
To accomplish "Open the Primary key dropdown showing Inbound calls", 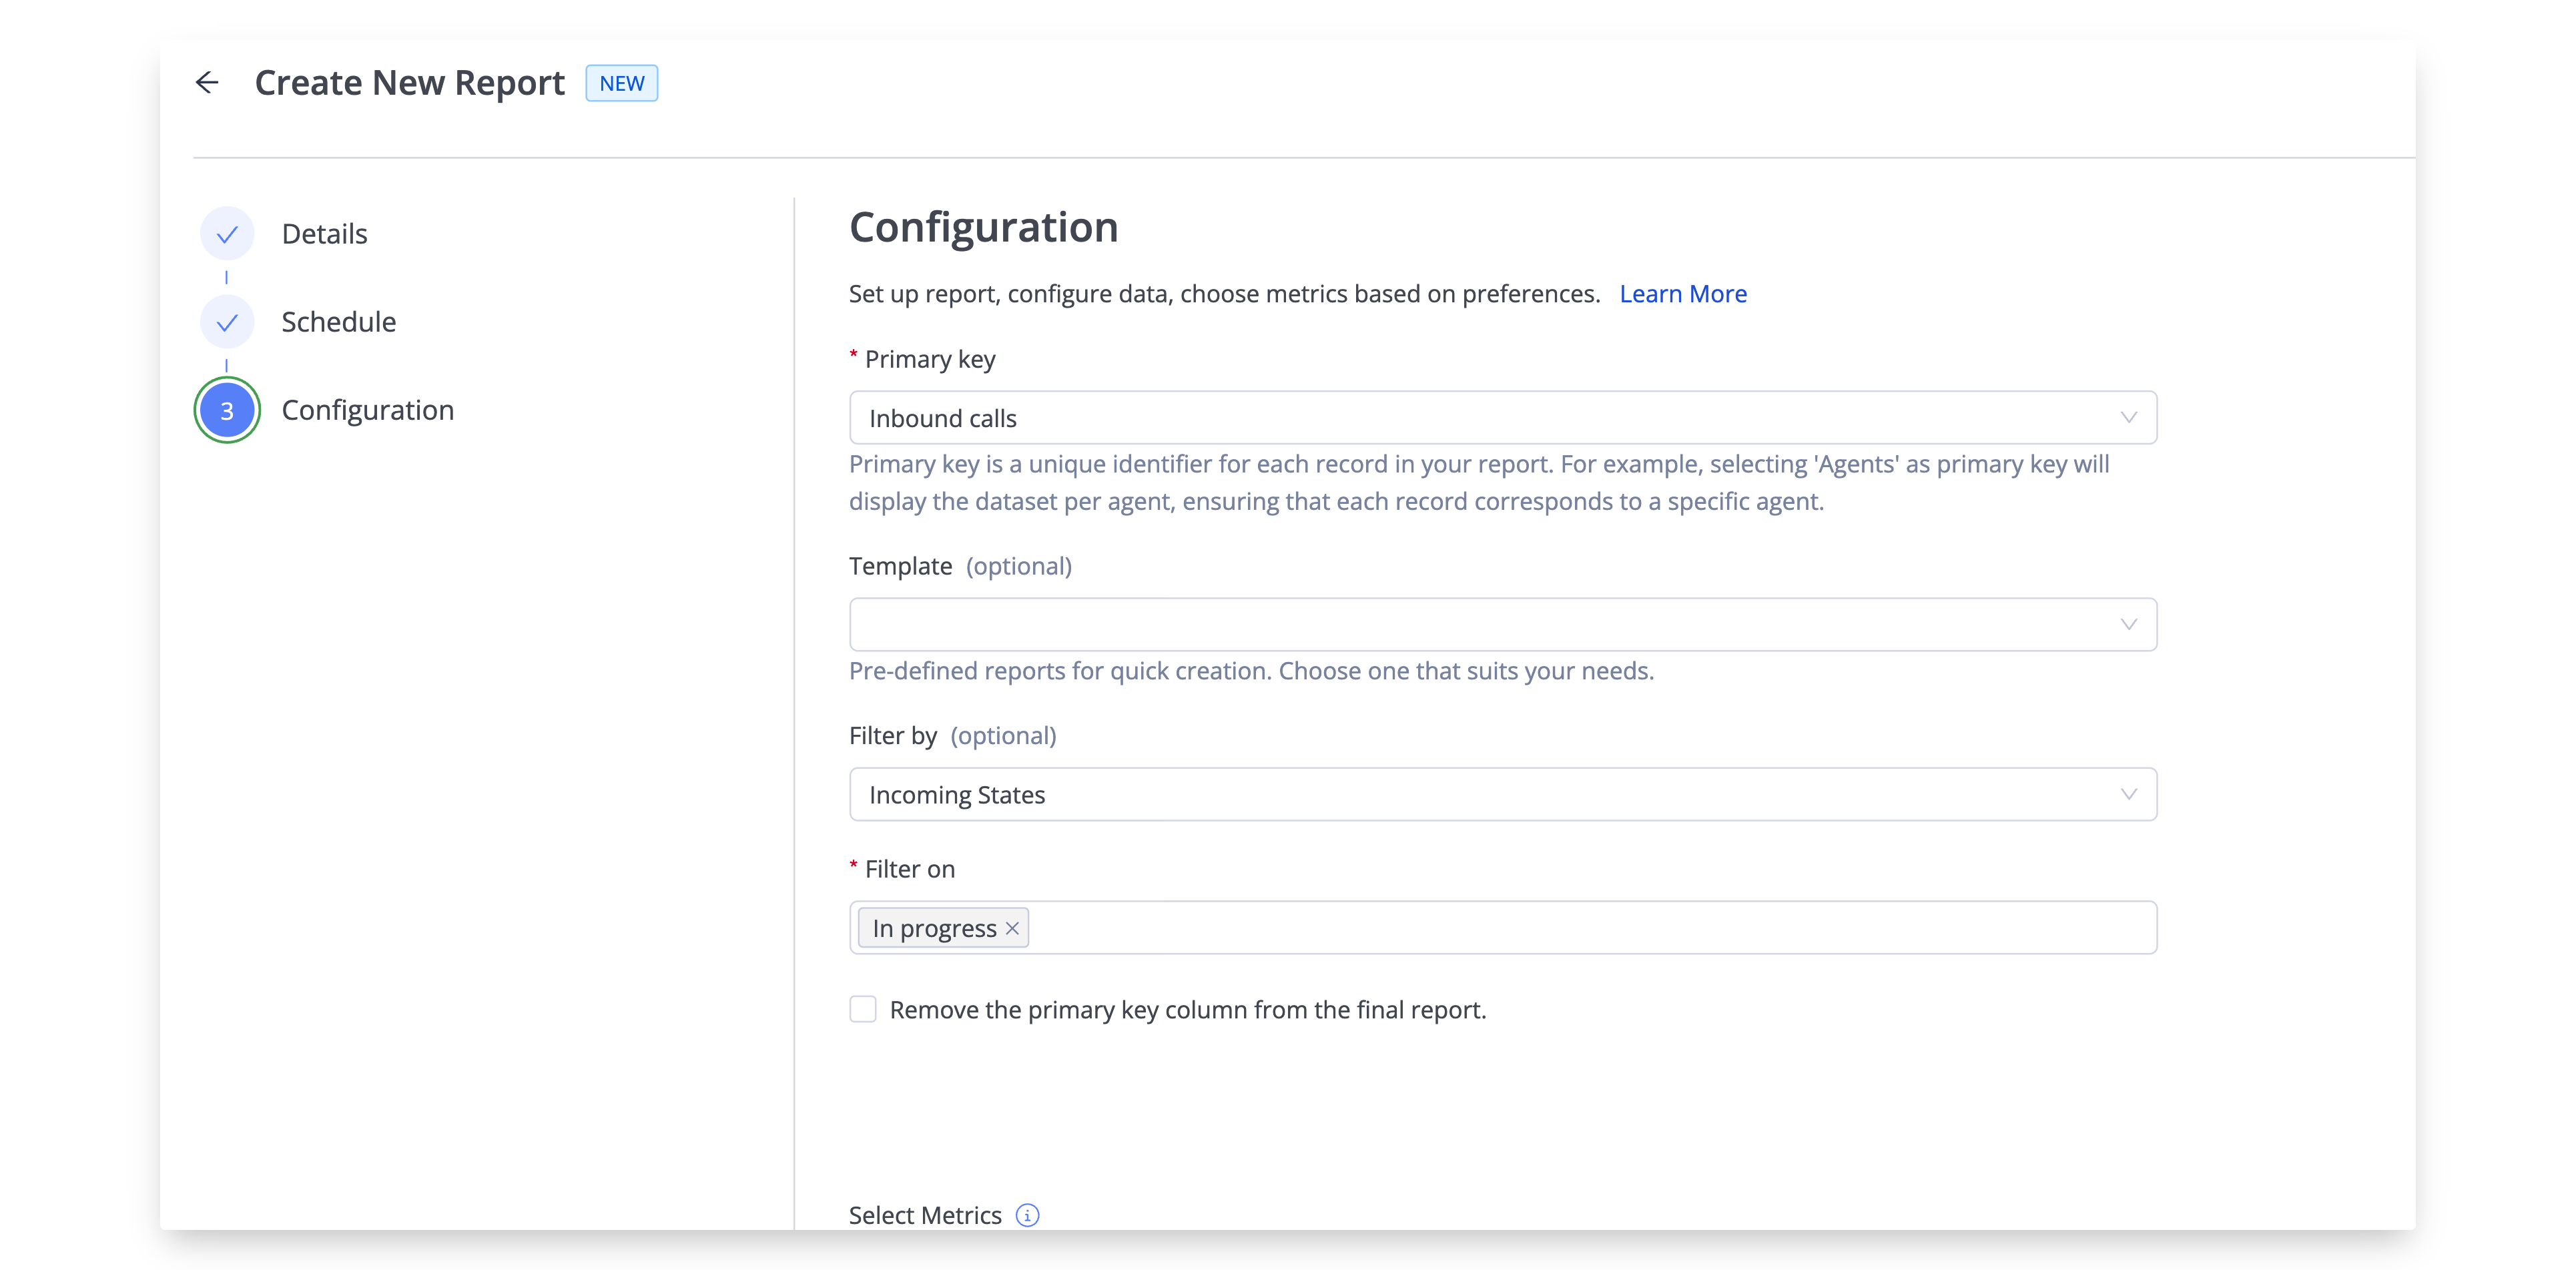I will pos(1503,418).
